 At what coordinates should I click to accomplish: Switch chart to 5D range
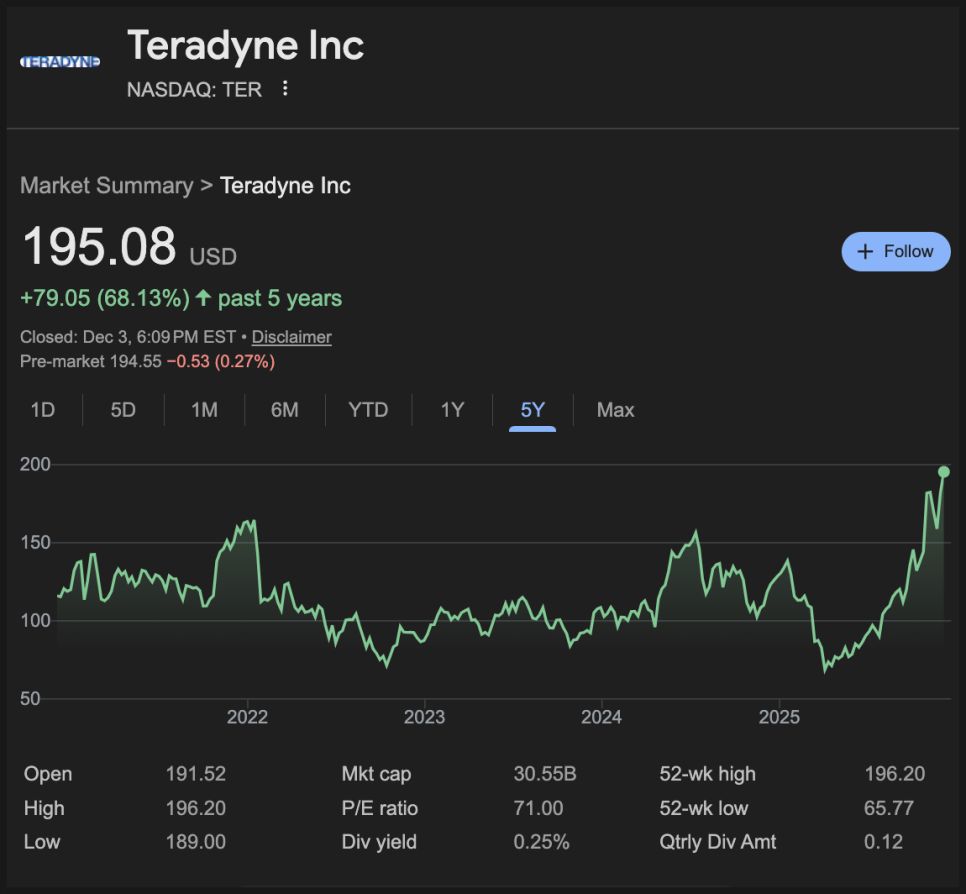pyautogui.click(x=123, y=410)
